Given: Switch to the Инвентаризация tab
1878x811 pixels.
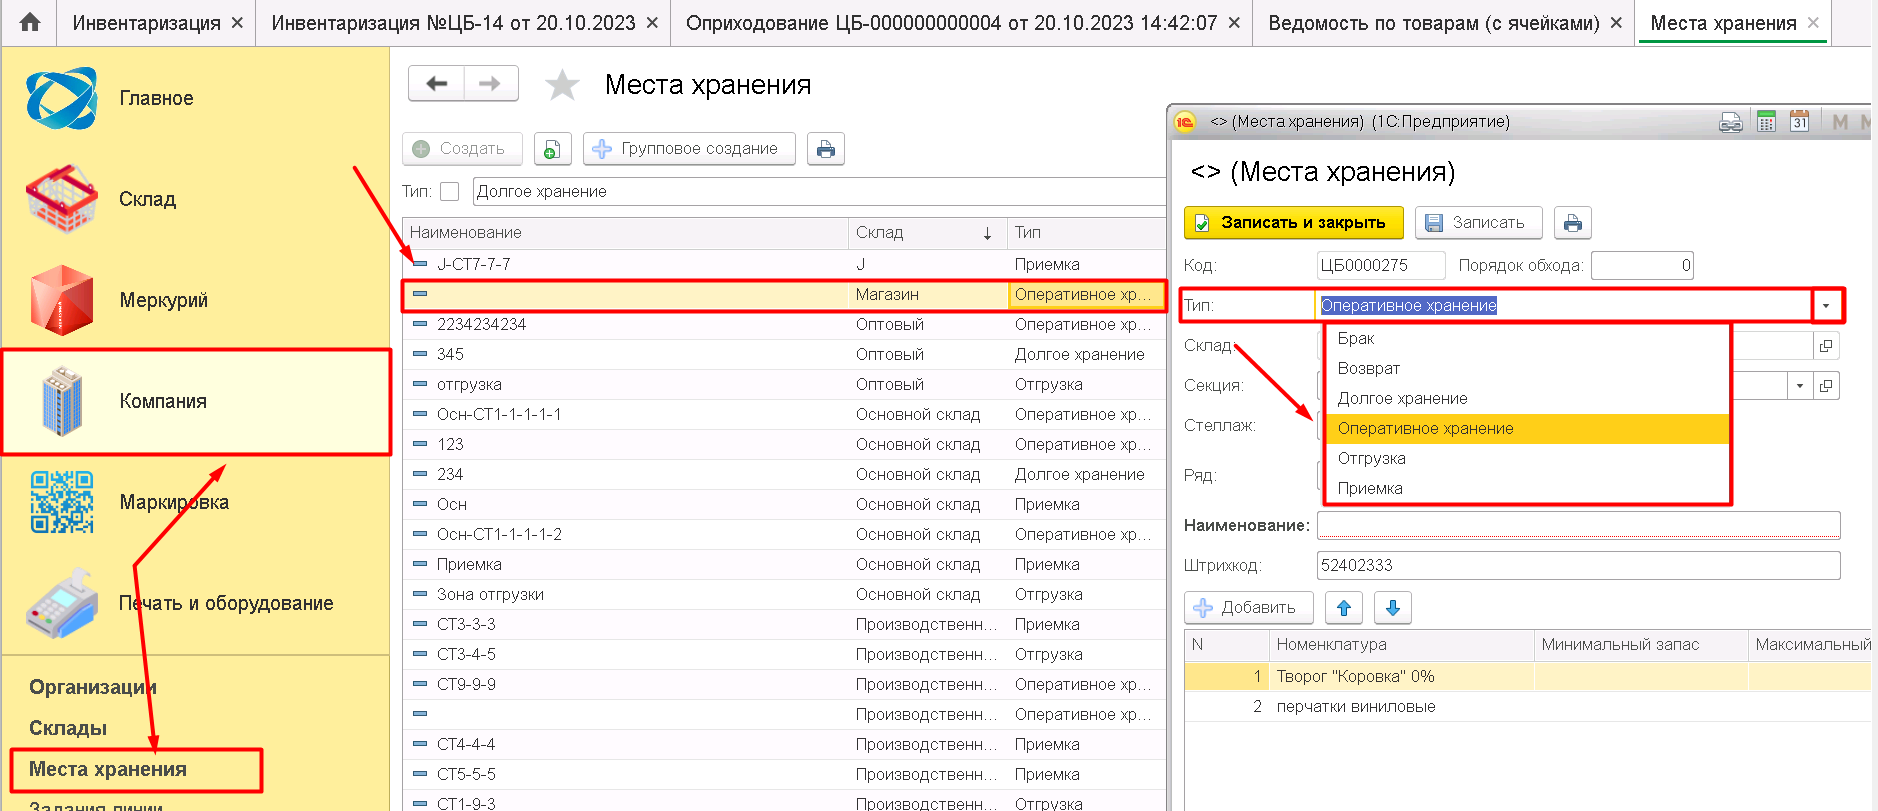Looking at the screenshot, I should [x=146, y=23].
